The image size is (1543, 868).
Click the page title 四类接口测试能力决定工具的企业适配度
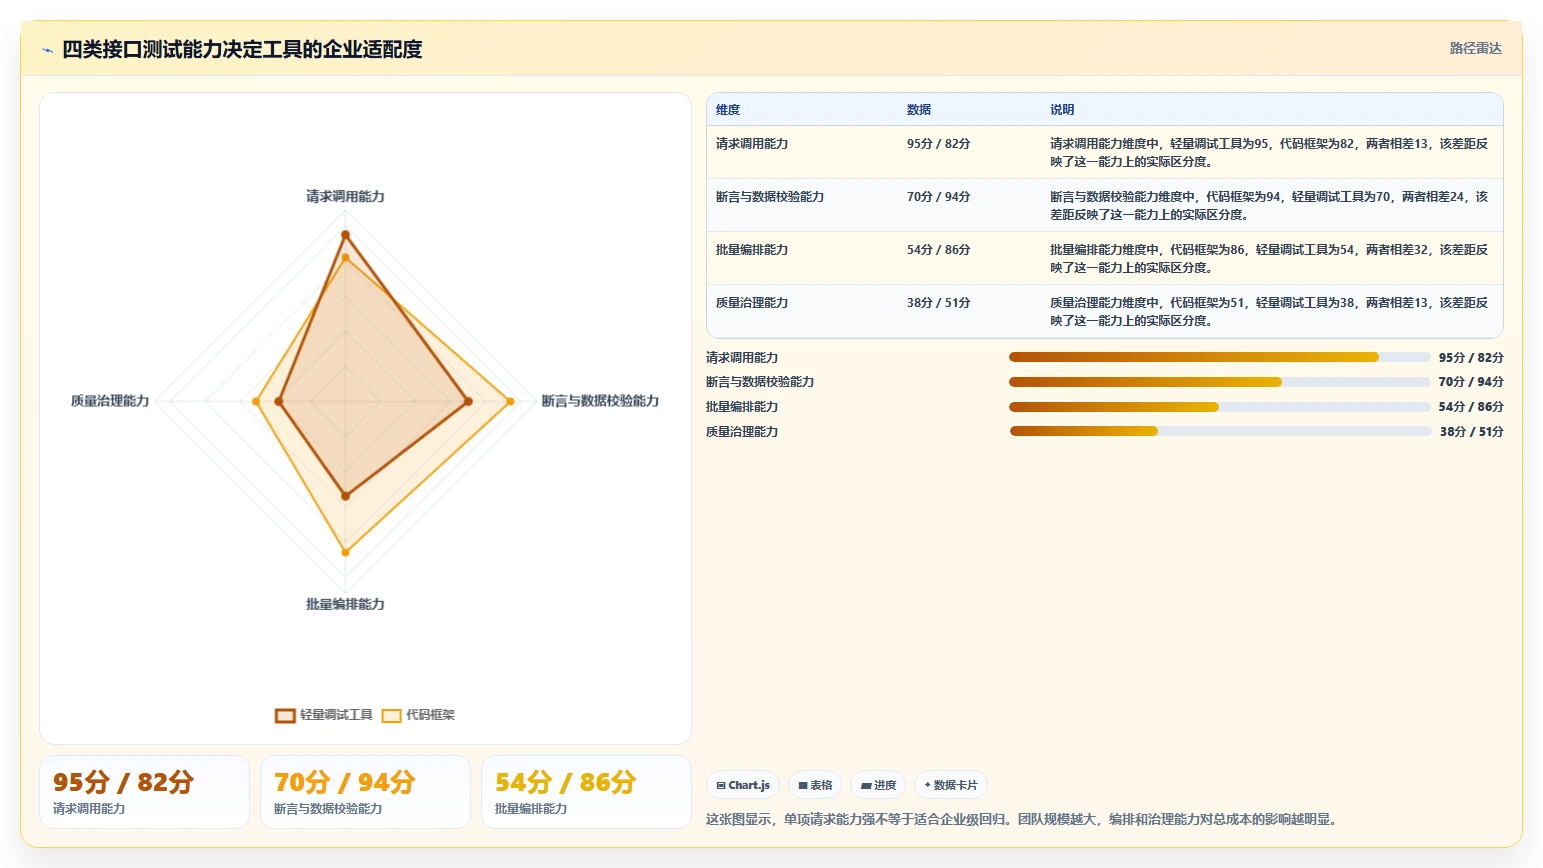[x=242, y=50]
